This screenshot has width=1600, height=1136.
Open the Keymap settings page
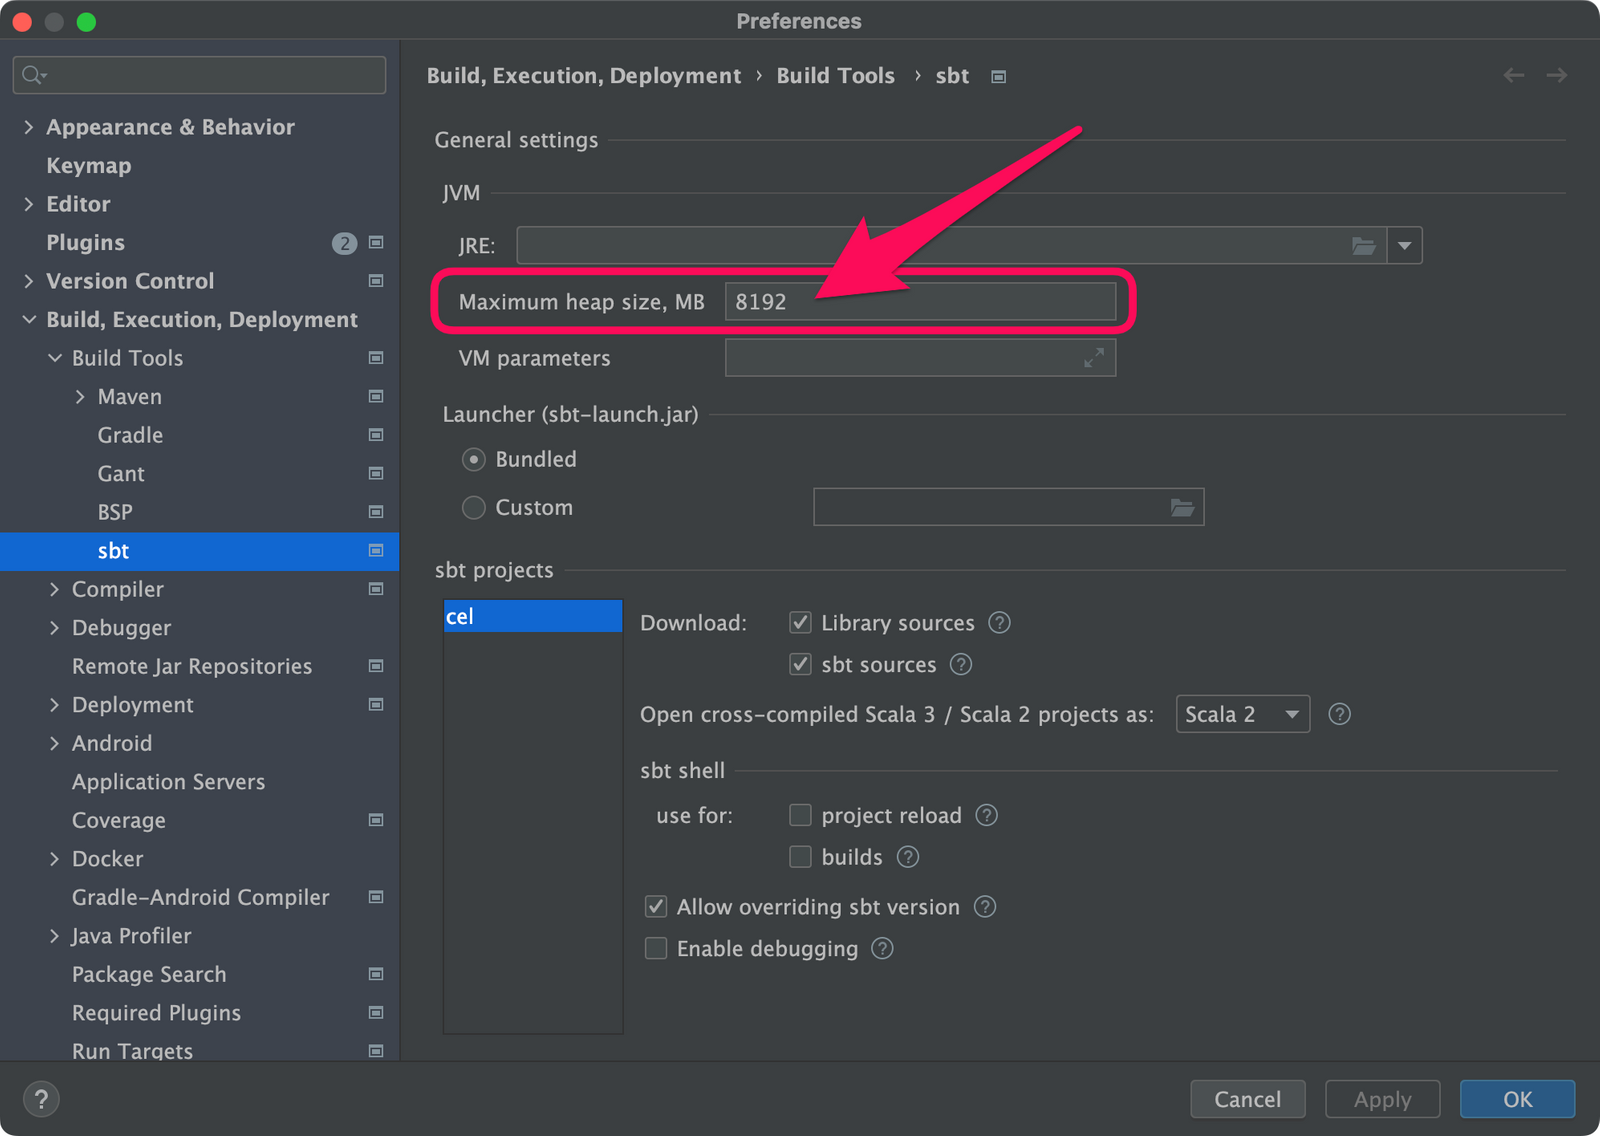pos(88,166)
